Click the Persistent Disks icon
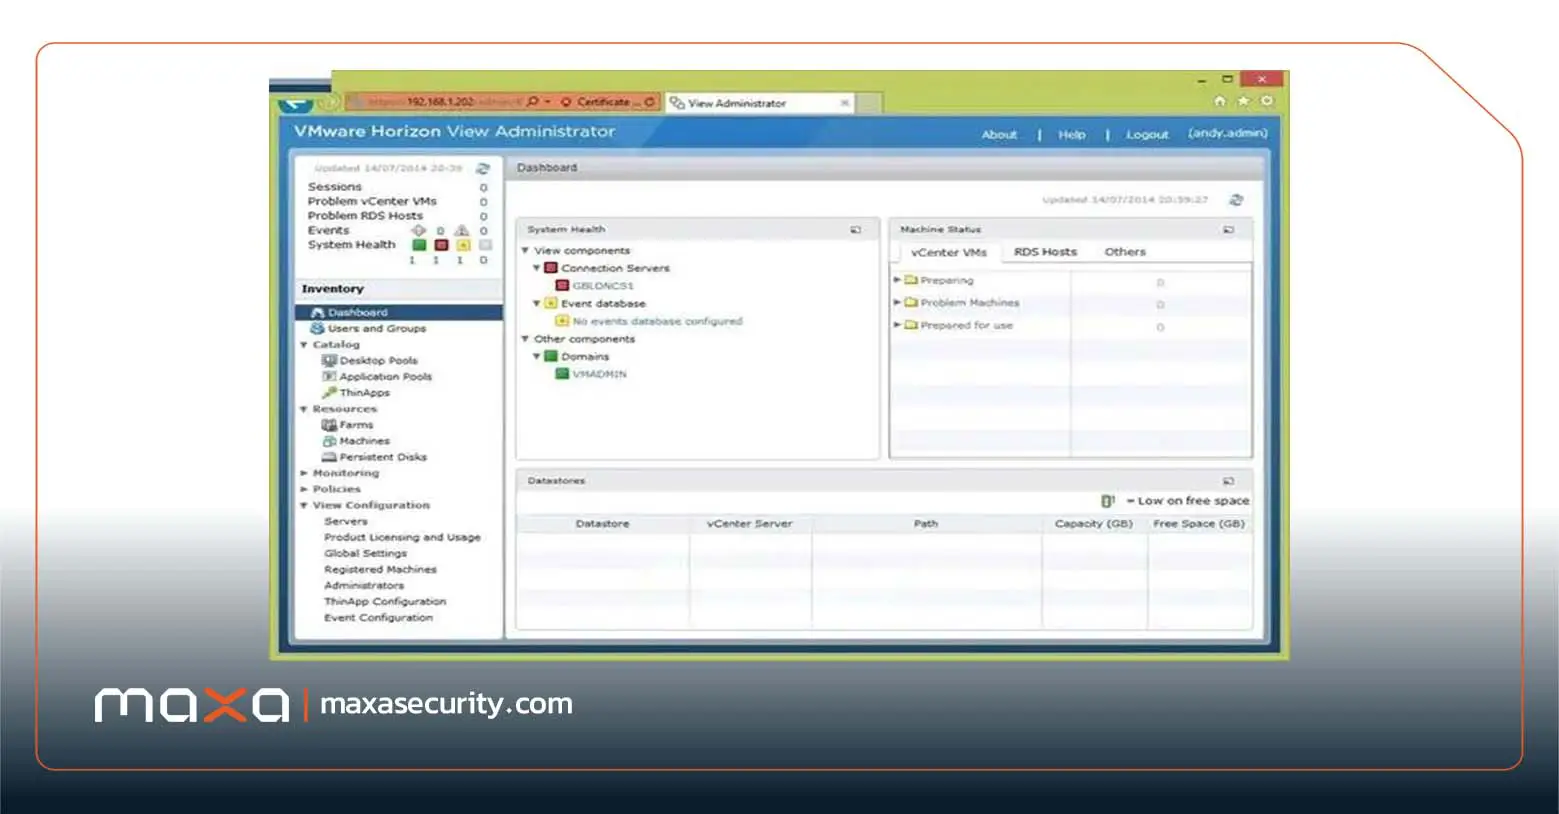 (329, 457)
